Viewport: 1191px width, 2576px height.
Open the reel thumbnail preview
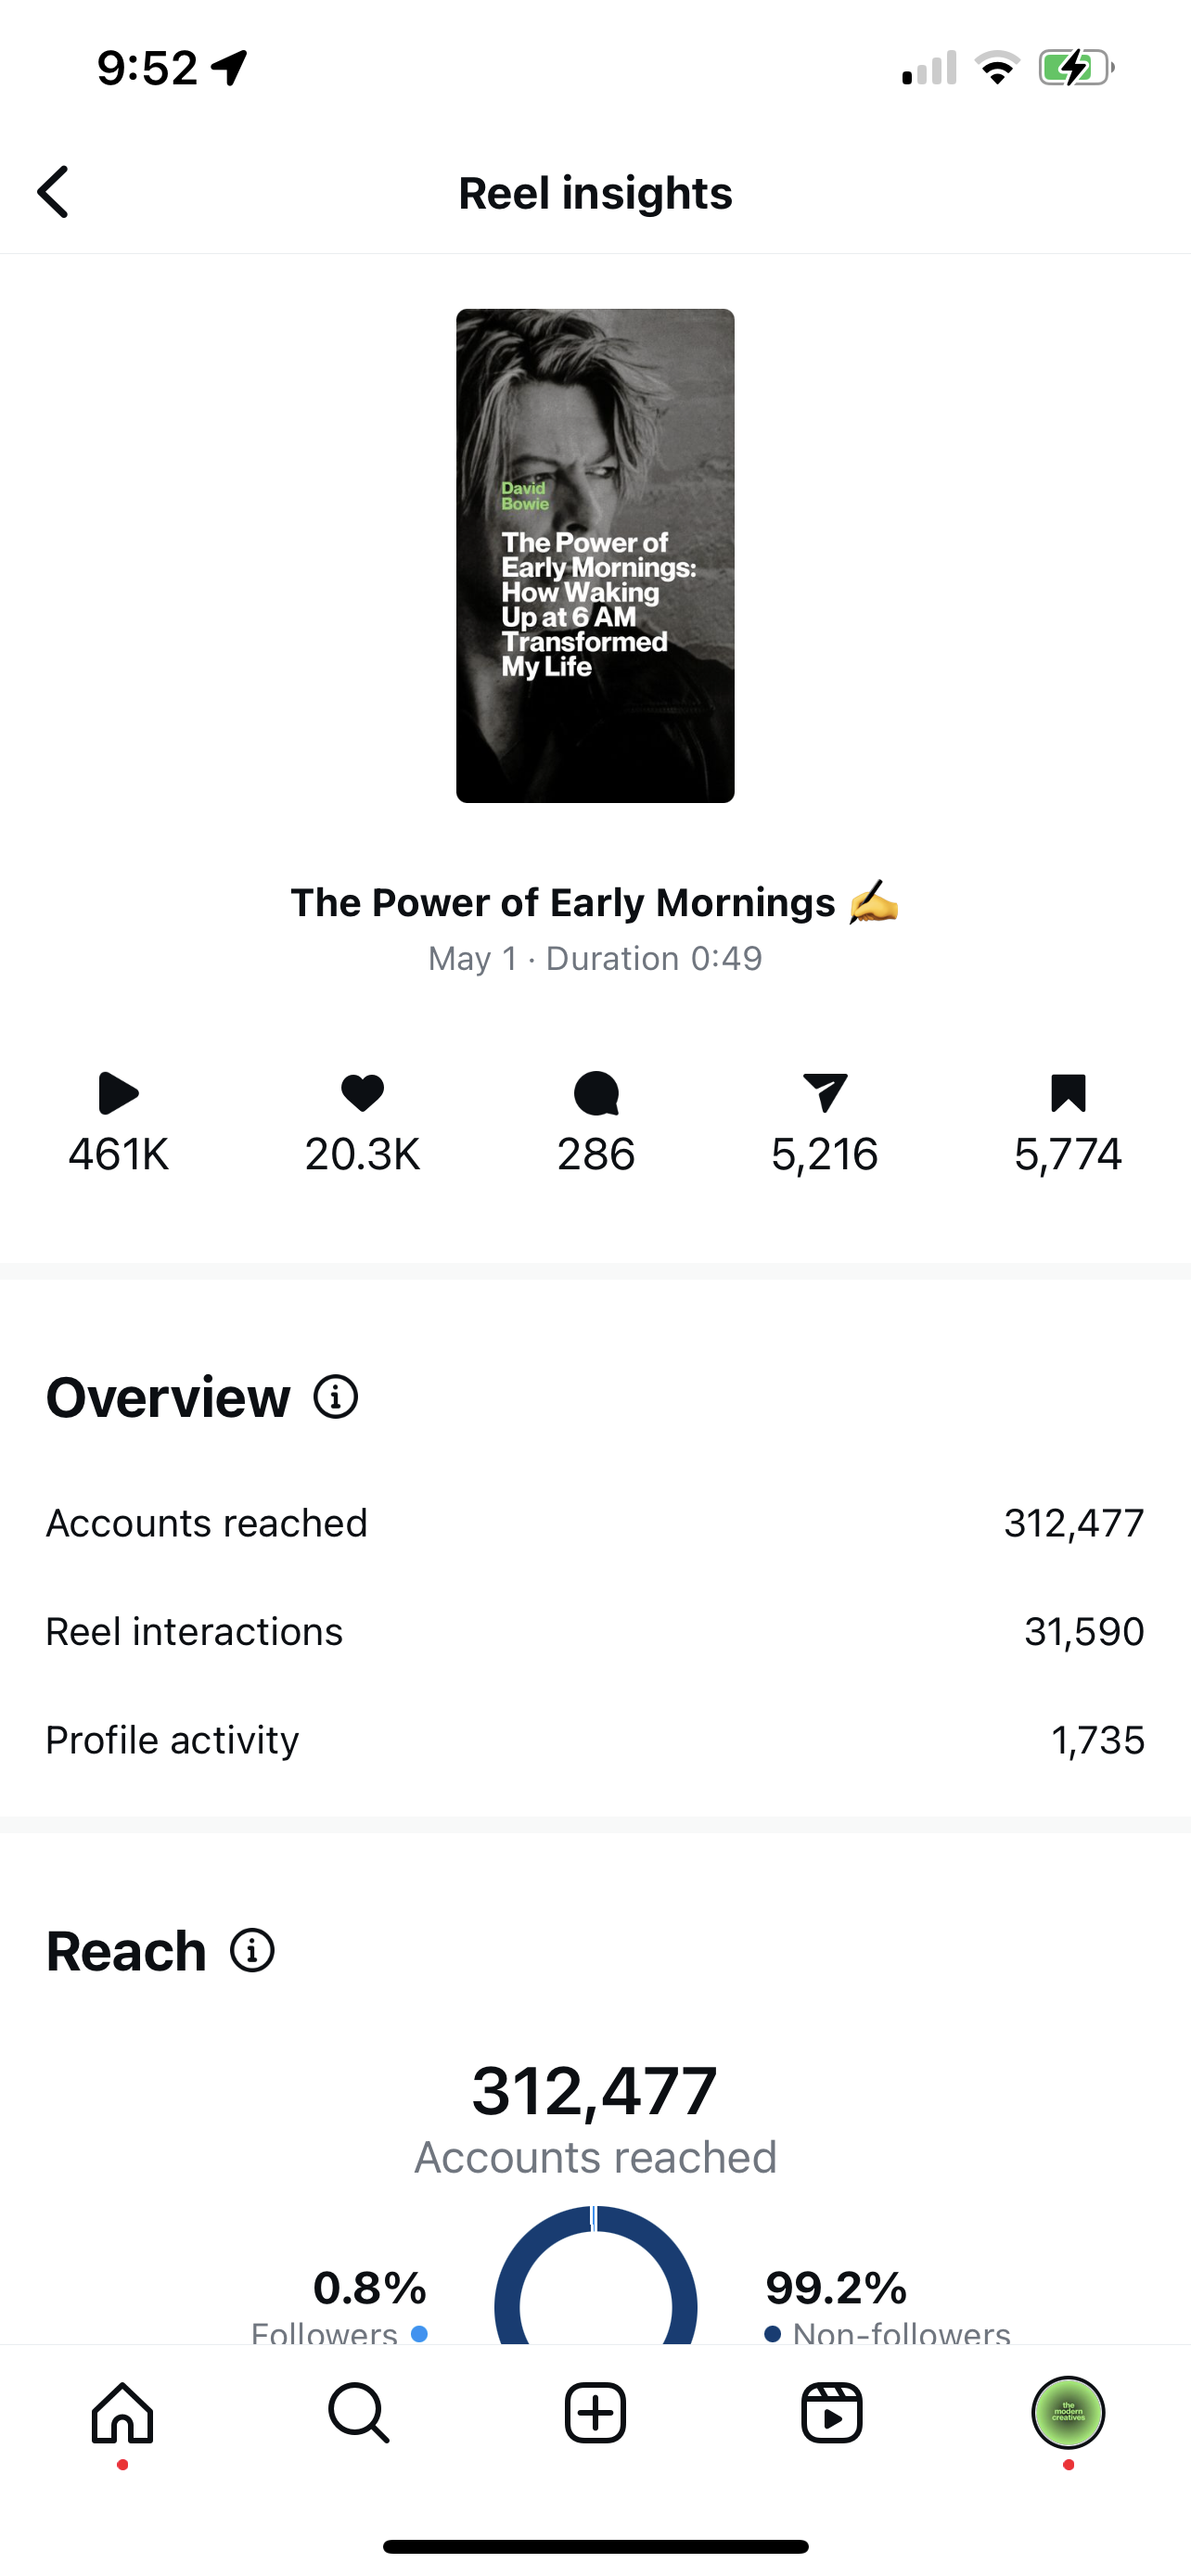pyautogui.click(x=595, y=555)
